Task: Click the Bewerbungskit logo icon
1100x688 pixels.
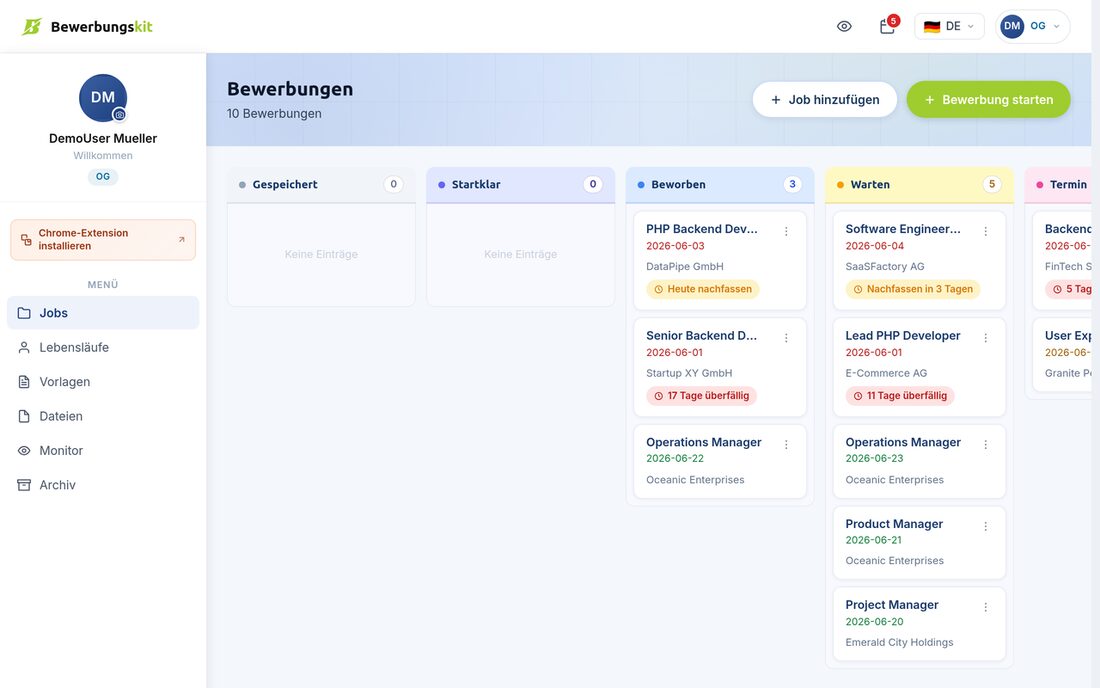Action: point(32,27)
